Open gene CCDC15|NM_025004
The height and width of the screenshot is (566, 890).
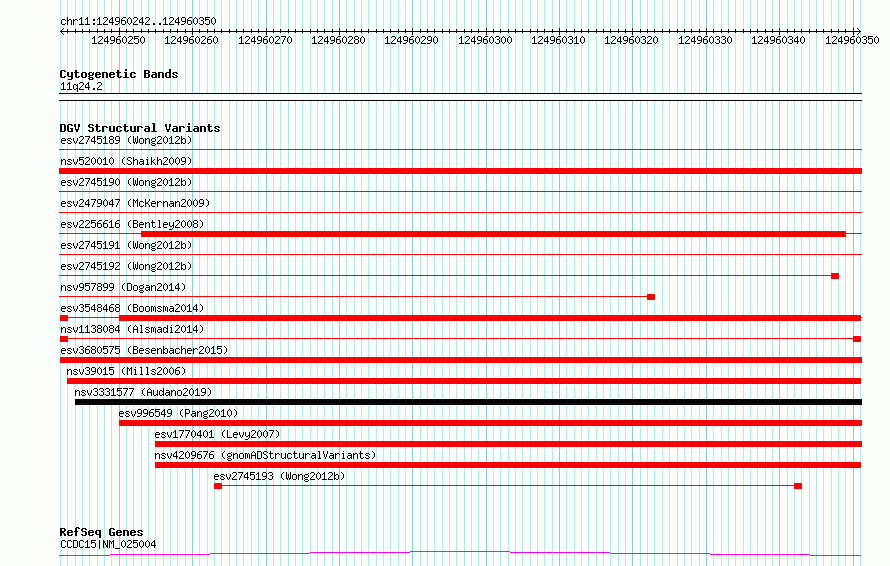click(108, 544)
